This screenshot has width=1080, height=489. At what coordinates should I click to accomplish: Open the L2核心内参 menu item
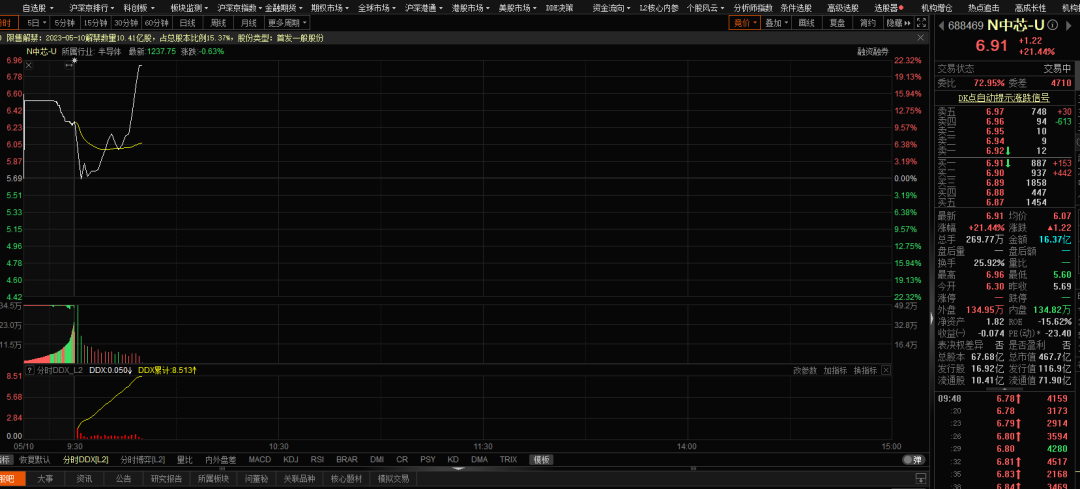tap(658, 8)
